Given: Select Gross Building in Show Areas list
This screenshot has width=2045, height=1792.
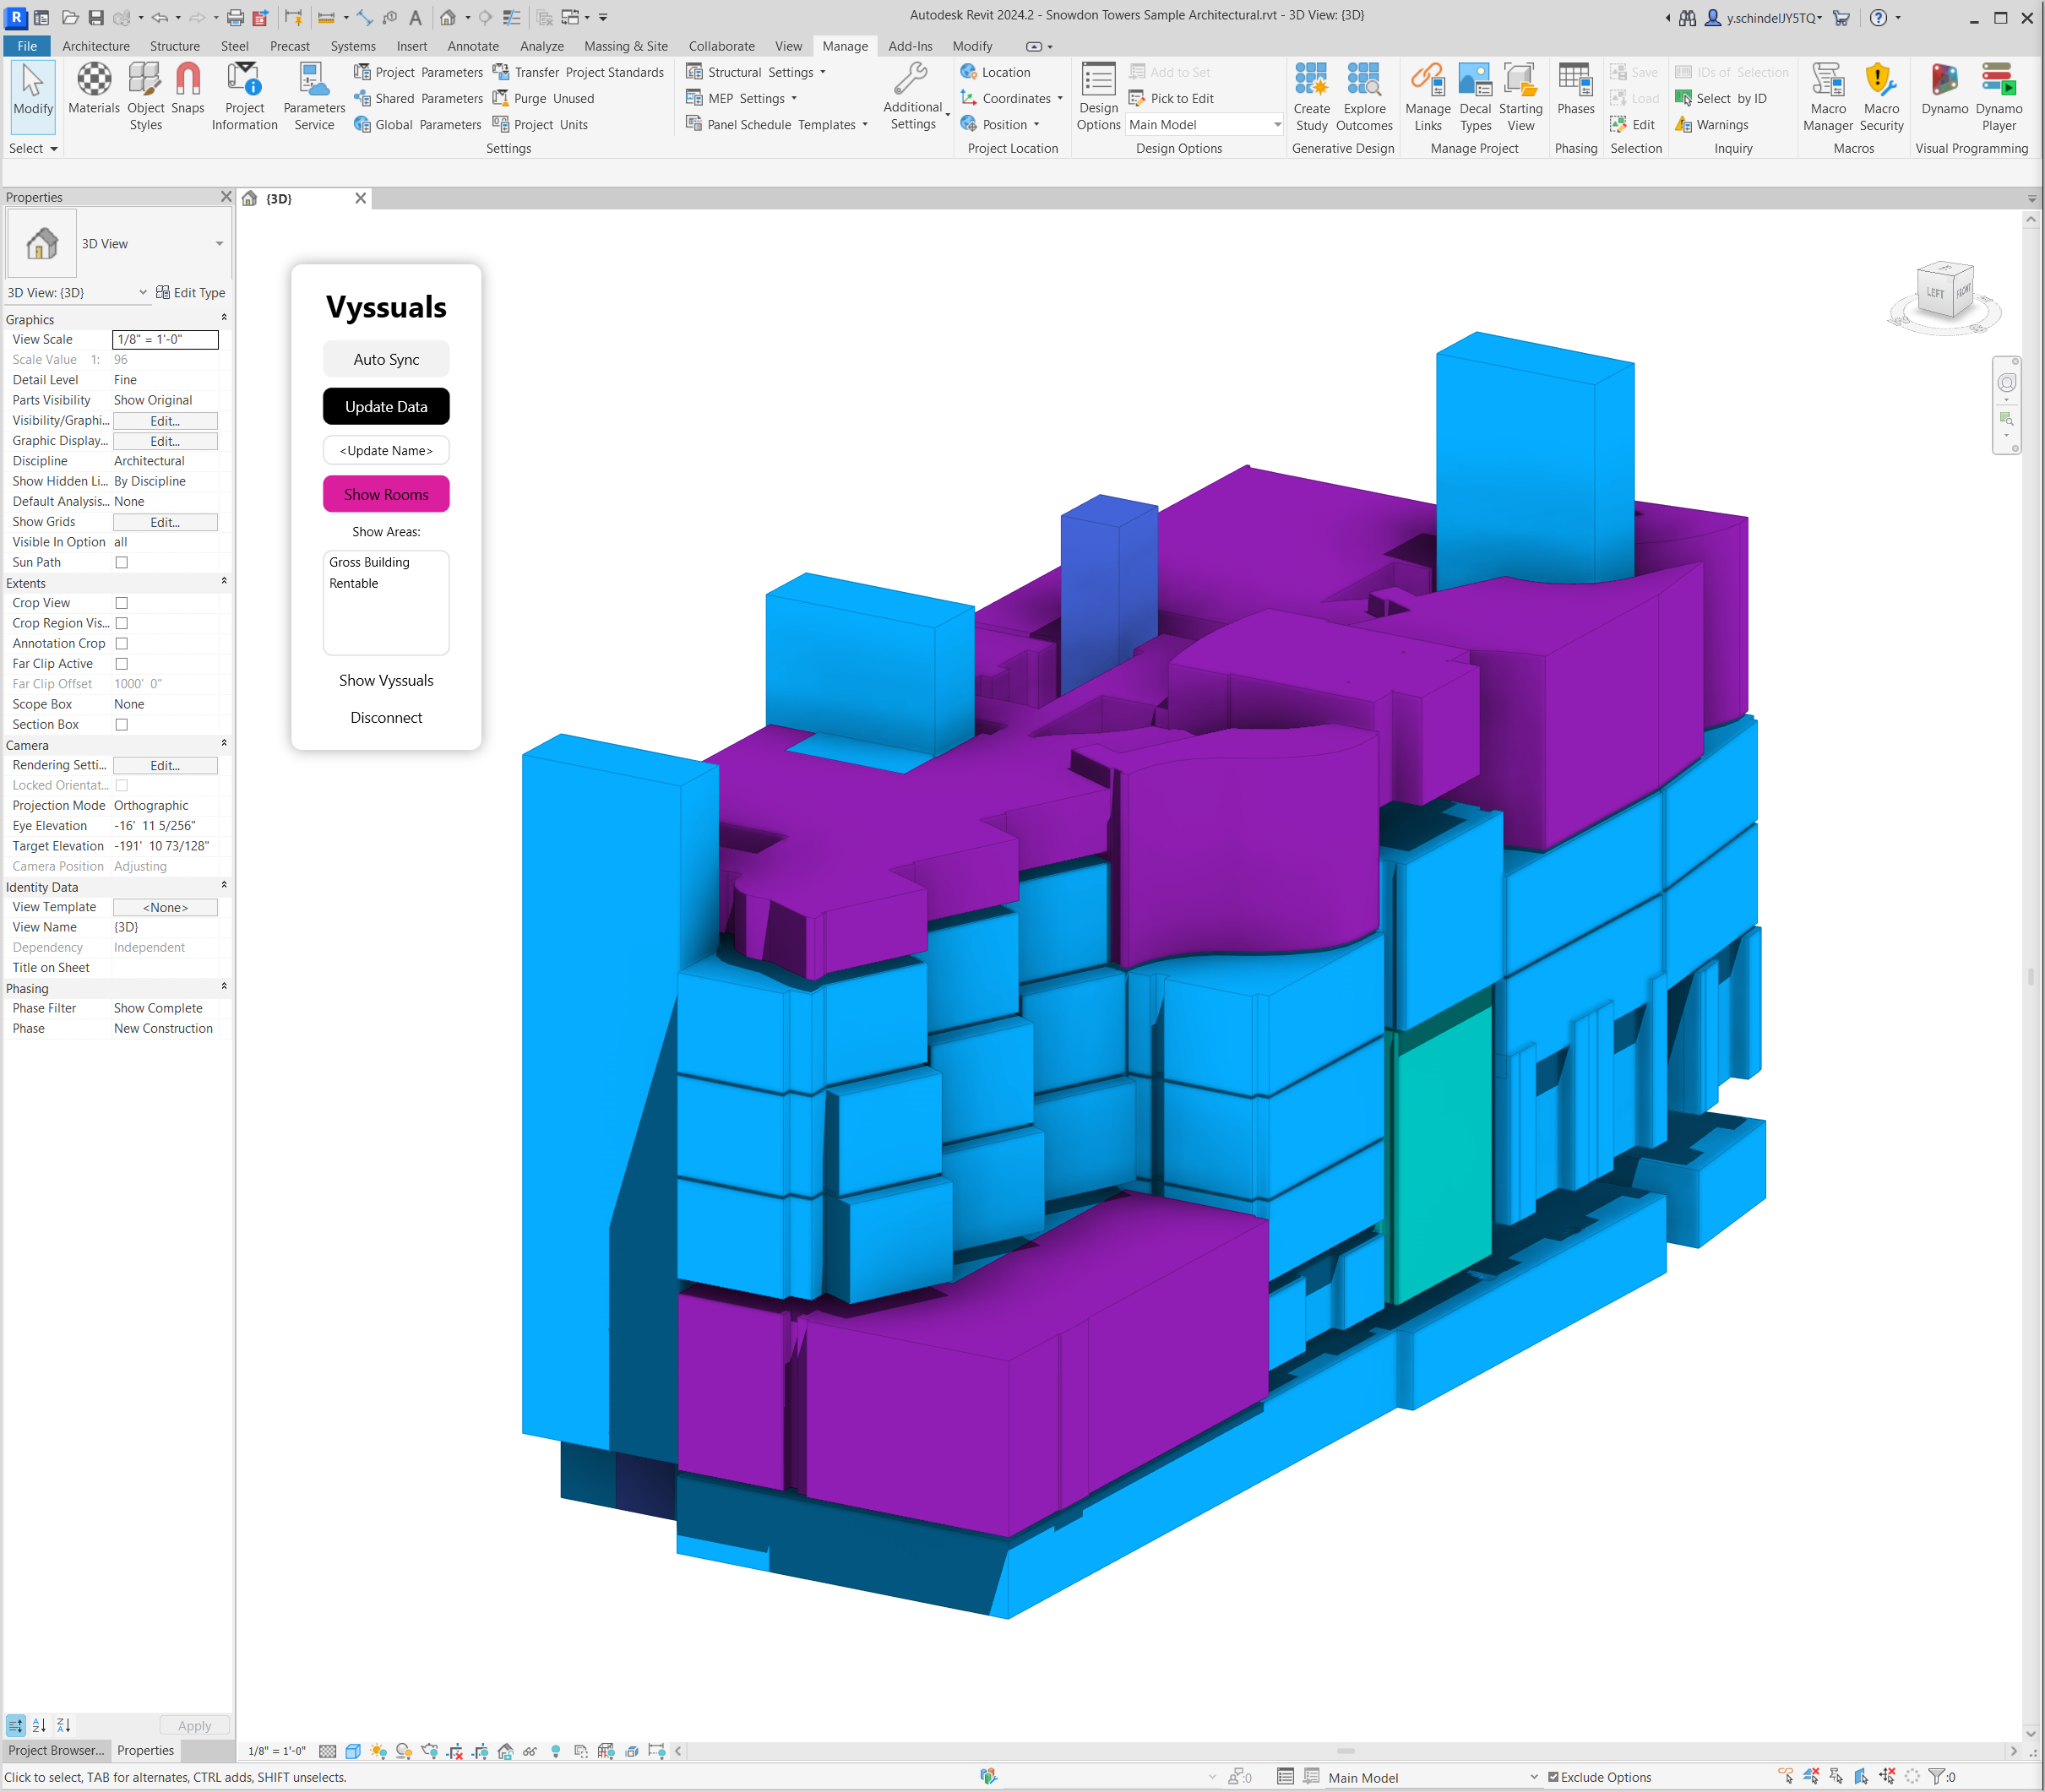Looking at the screenshot, I should (369, 562).
